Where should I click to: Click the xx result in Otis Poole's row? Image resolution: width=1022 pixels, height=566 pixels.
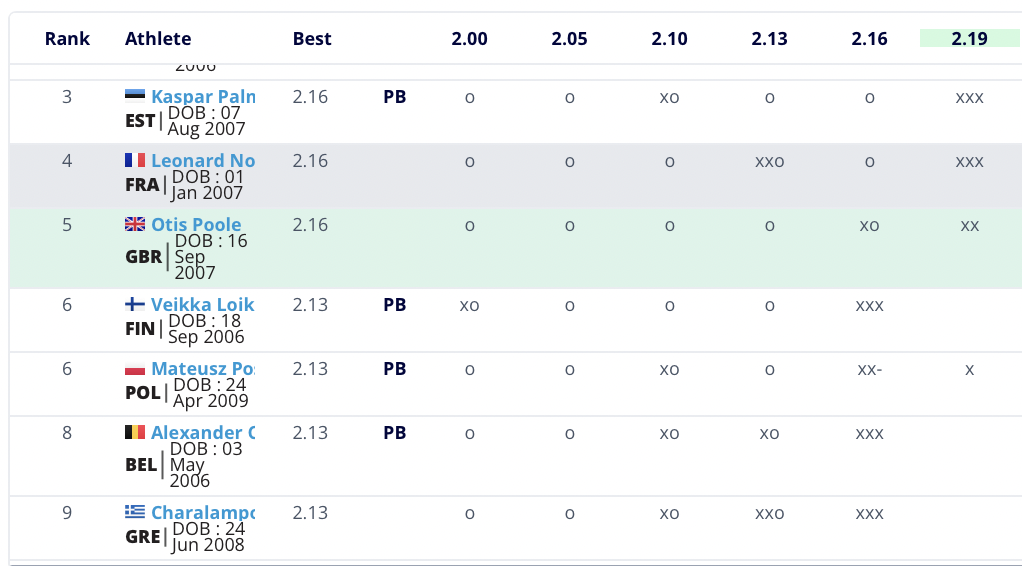(x=969, y=225)
